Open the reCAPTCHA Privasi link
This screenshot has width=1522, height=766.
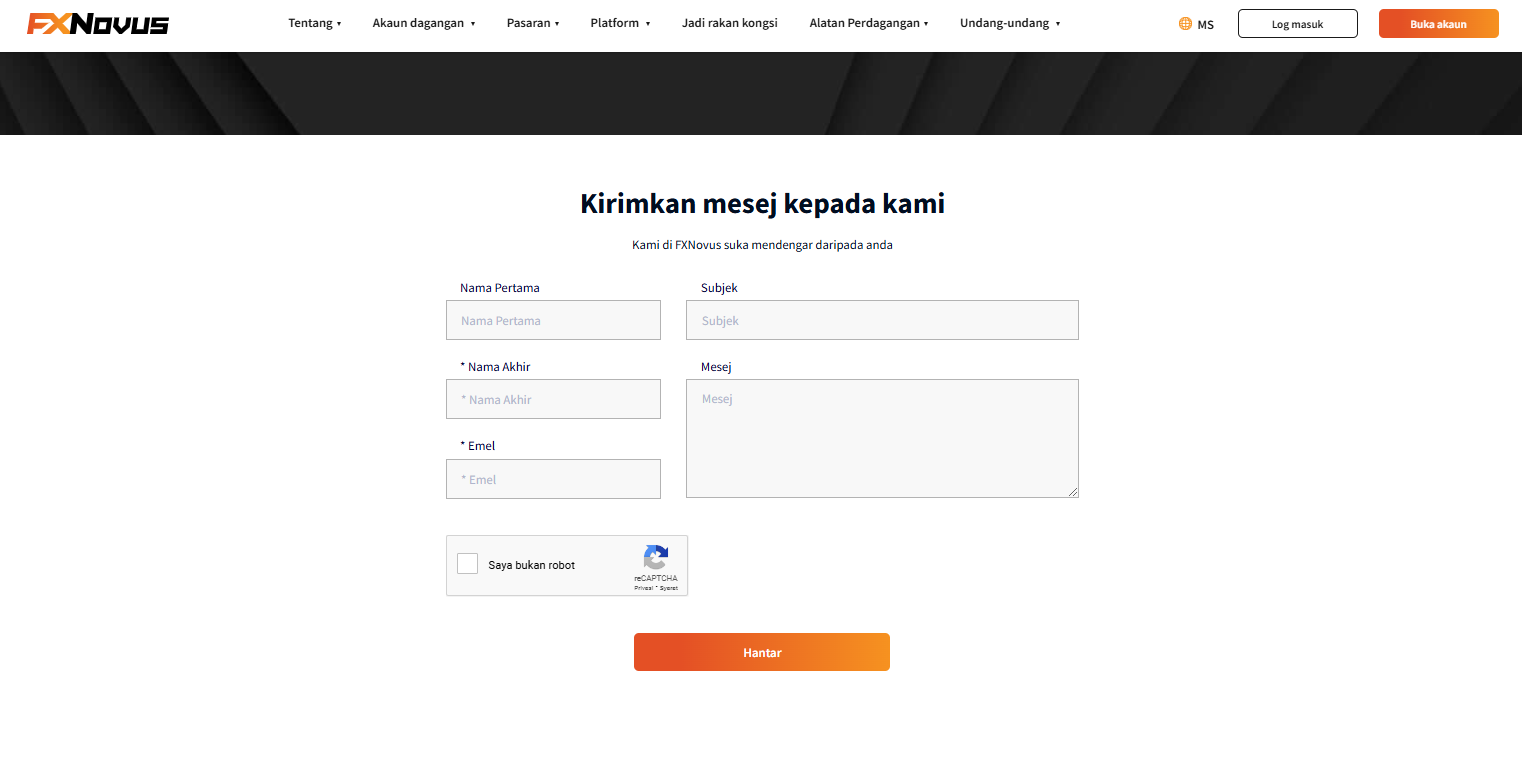643,588
